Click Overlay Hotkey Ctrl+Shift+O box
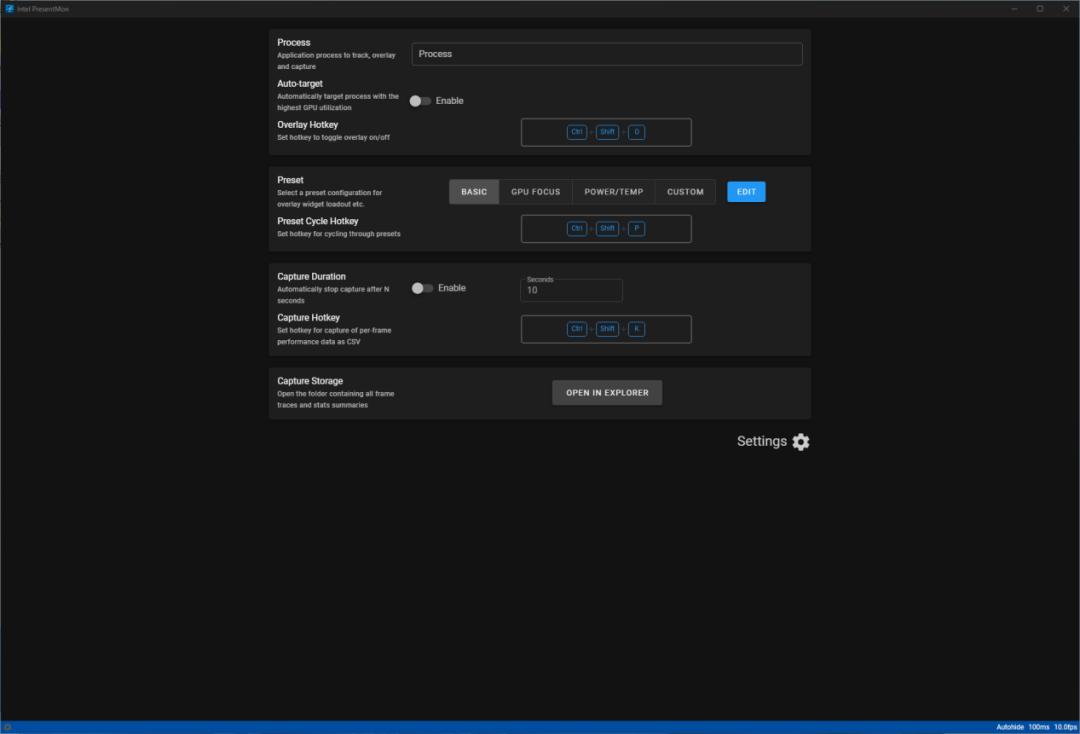Viewport: 1080px width, 734px height. click(606, 132)
